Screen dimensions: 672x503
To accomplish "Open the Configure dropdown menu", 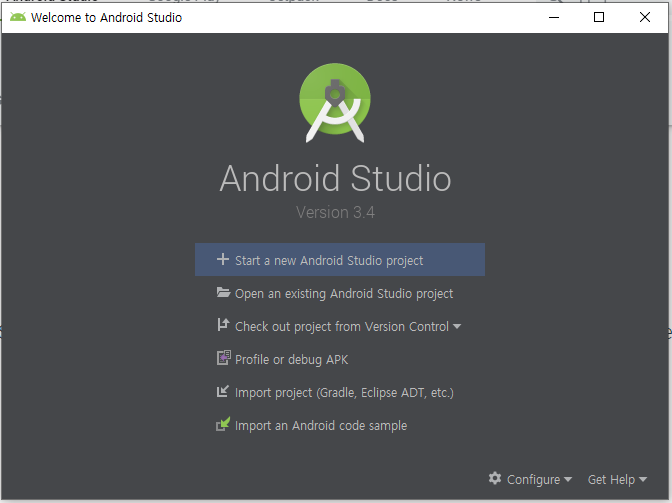I will coord(530,479).
